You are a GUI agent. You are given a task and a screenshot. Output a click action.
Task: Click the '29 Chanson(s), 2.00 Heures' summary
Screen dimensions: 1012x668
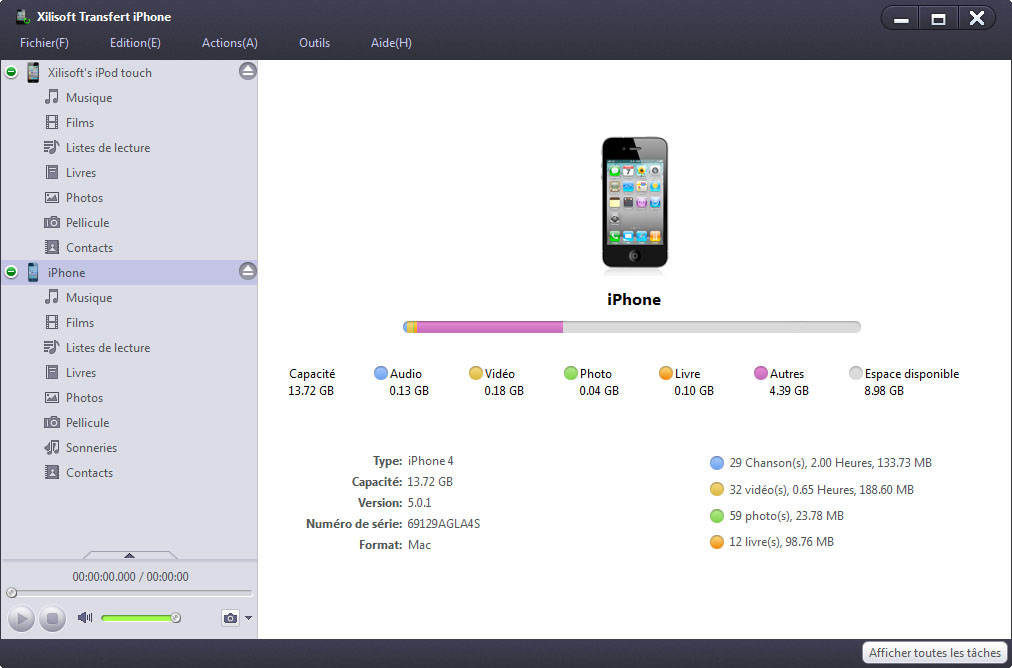pos(831,463)
